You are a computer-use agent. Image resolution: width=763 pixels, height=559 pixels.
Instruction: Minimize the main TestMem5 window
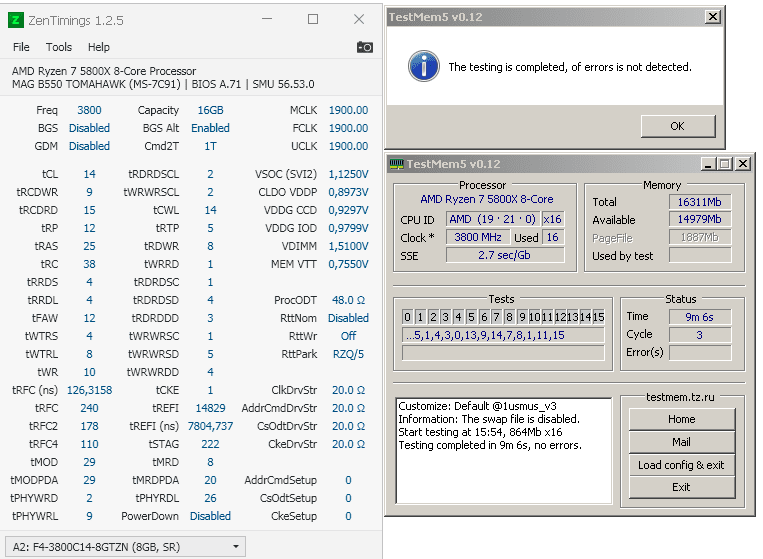pos(708,164)
